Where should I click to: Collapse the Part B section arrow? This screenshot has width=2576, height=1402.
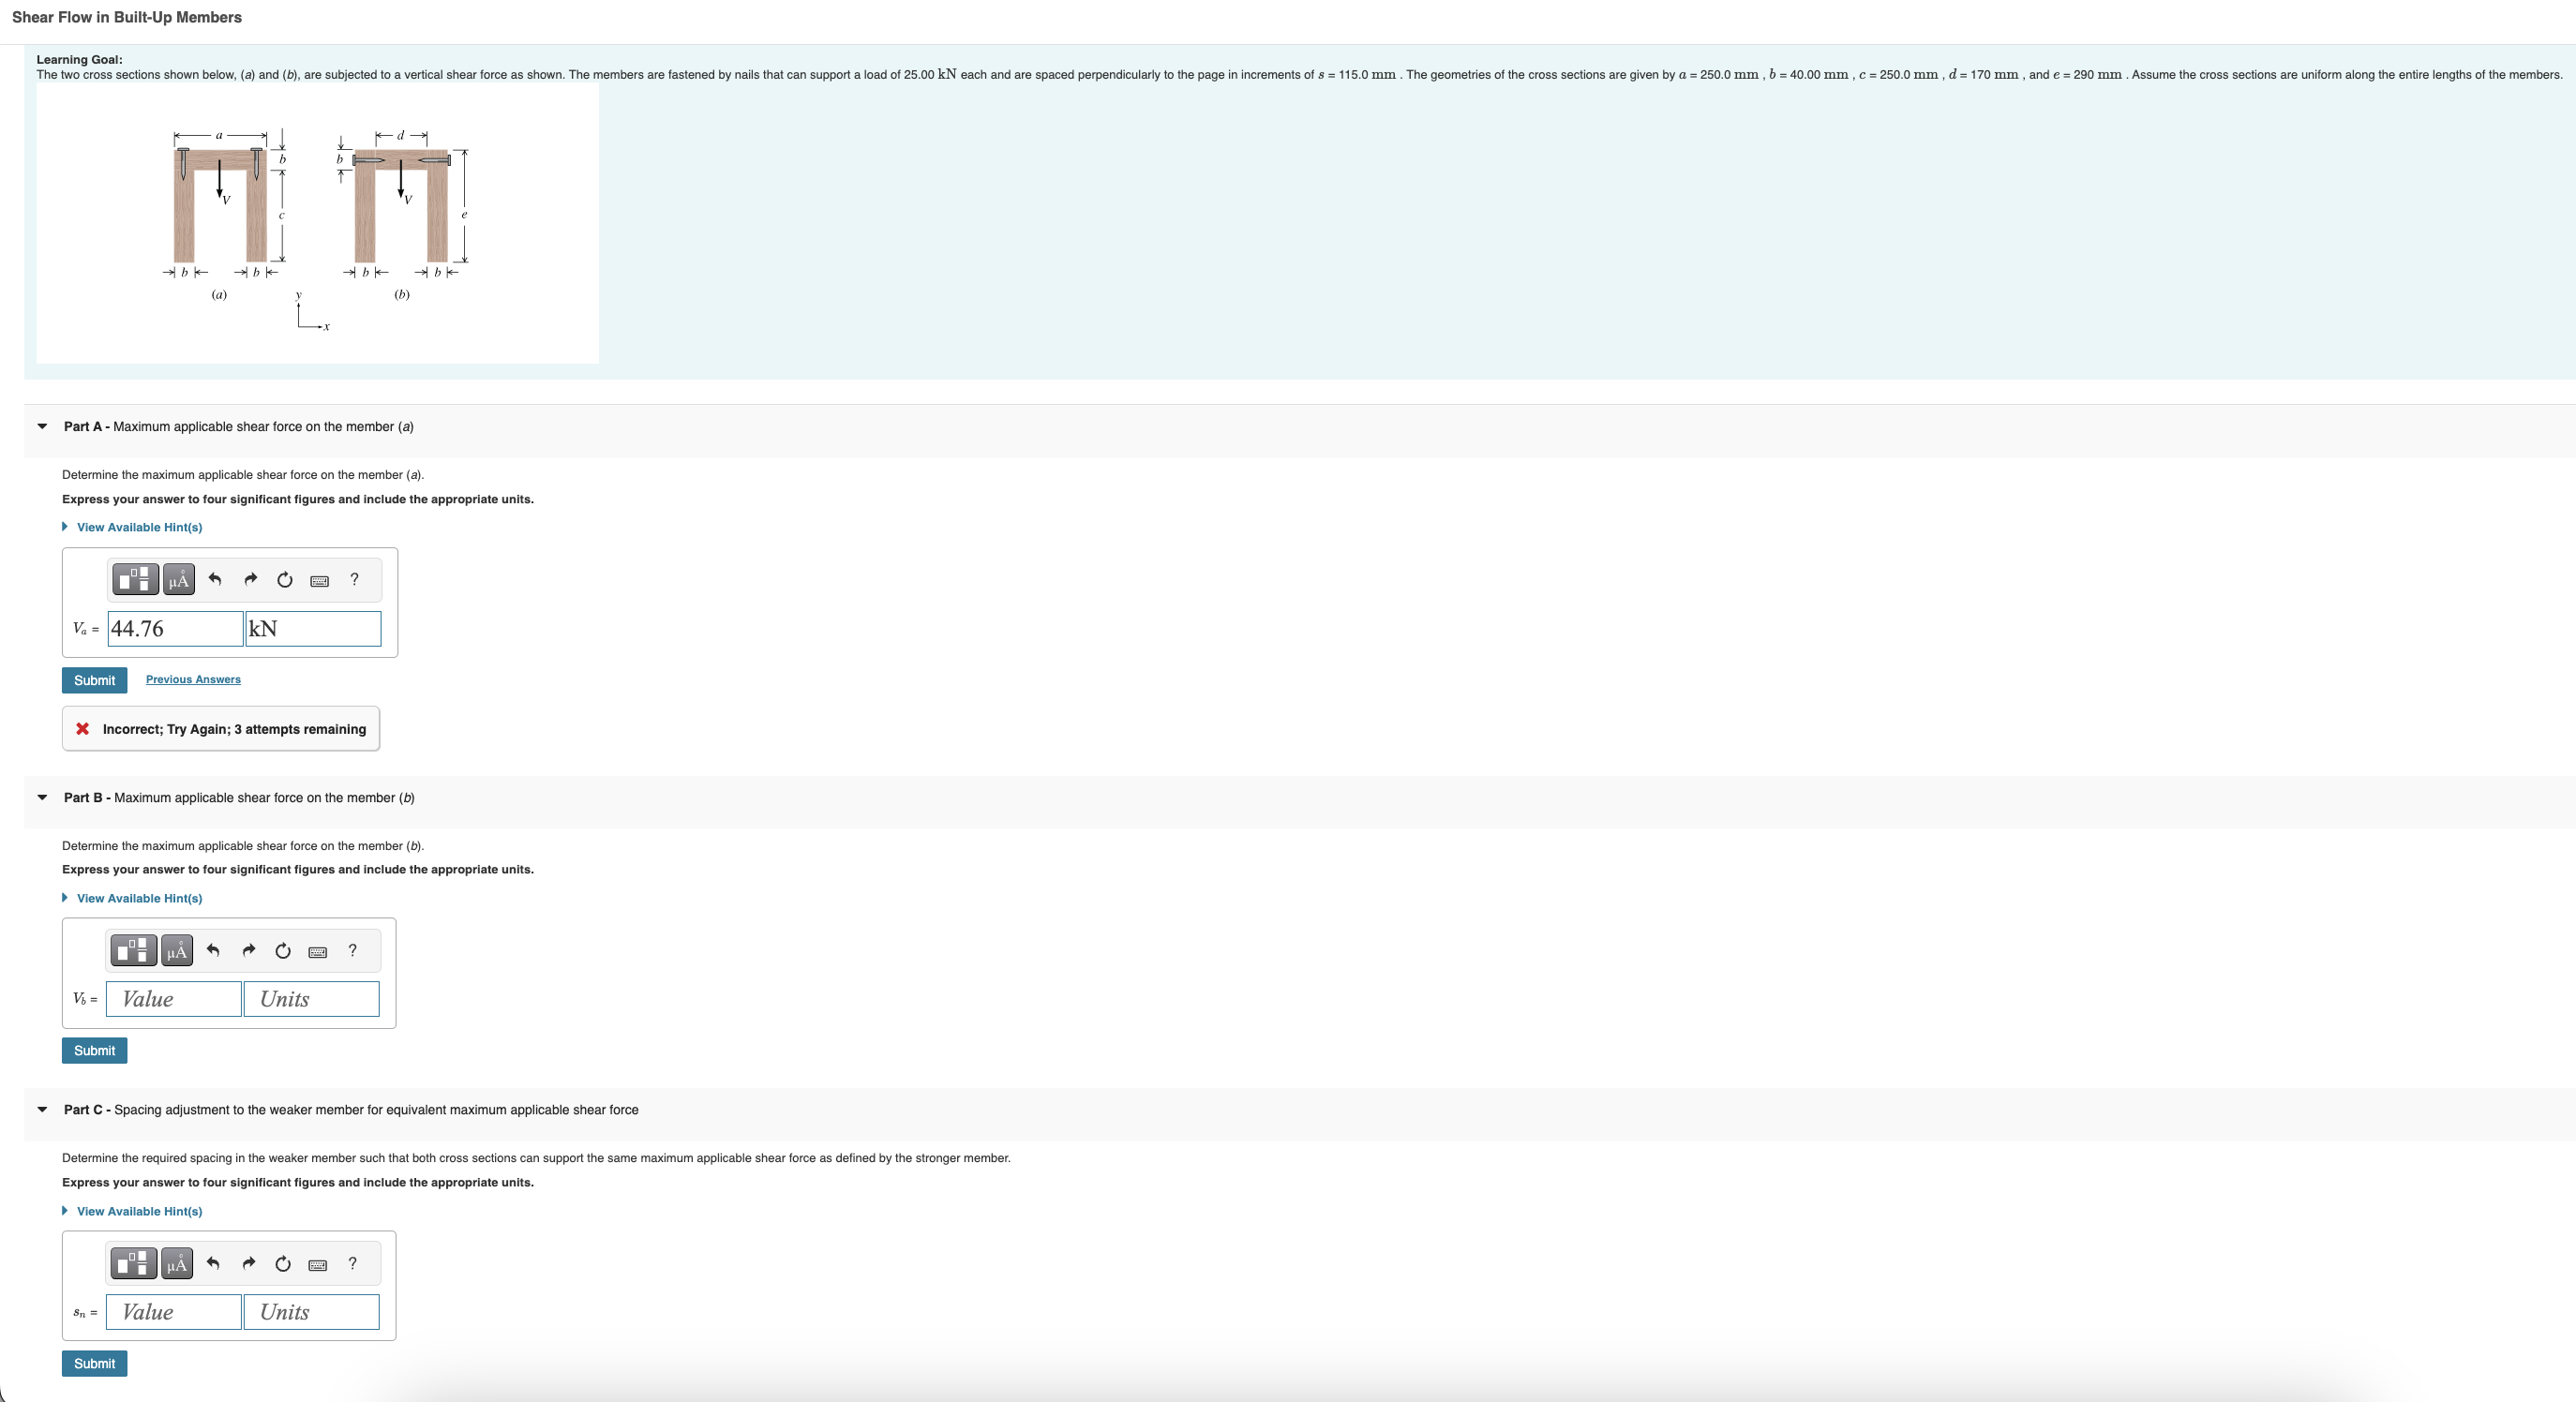[x=42, y=797]
